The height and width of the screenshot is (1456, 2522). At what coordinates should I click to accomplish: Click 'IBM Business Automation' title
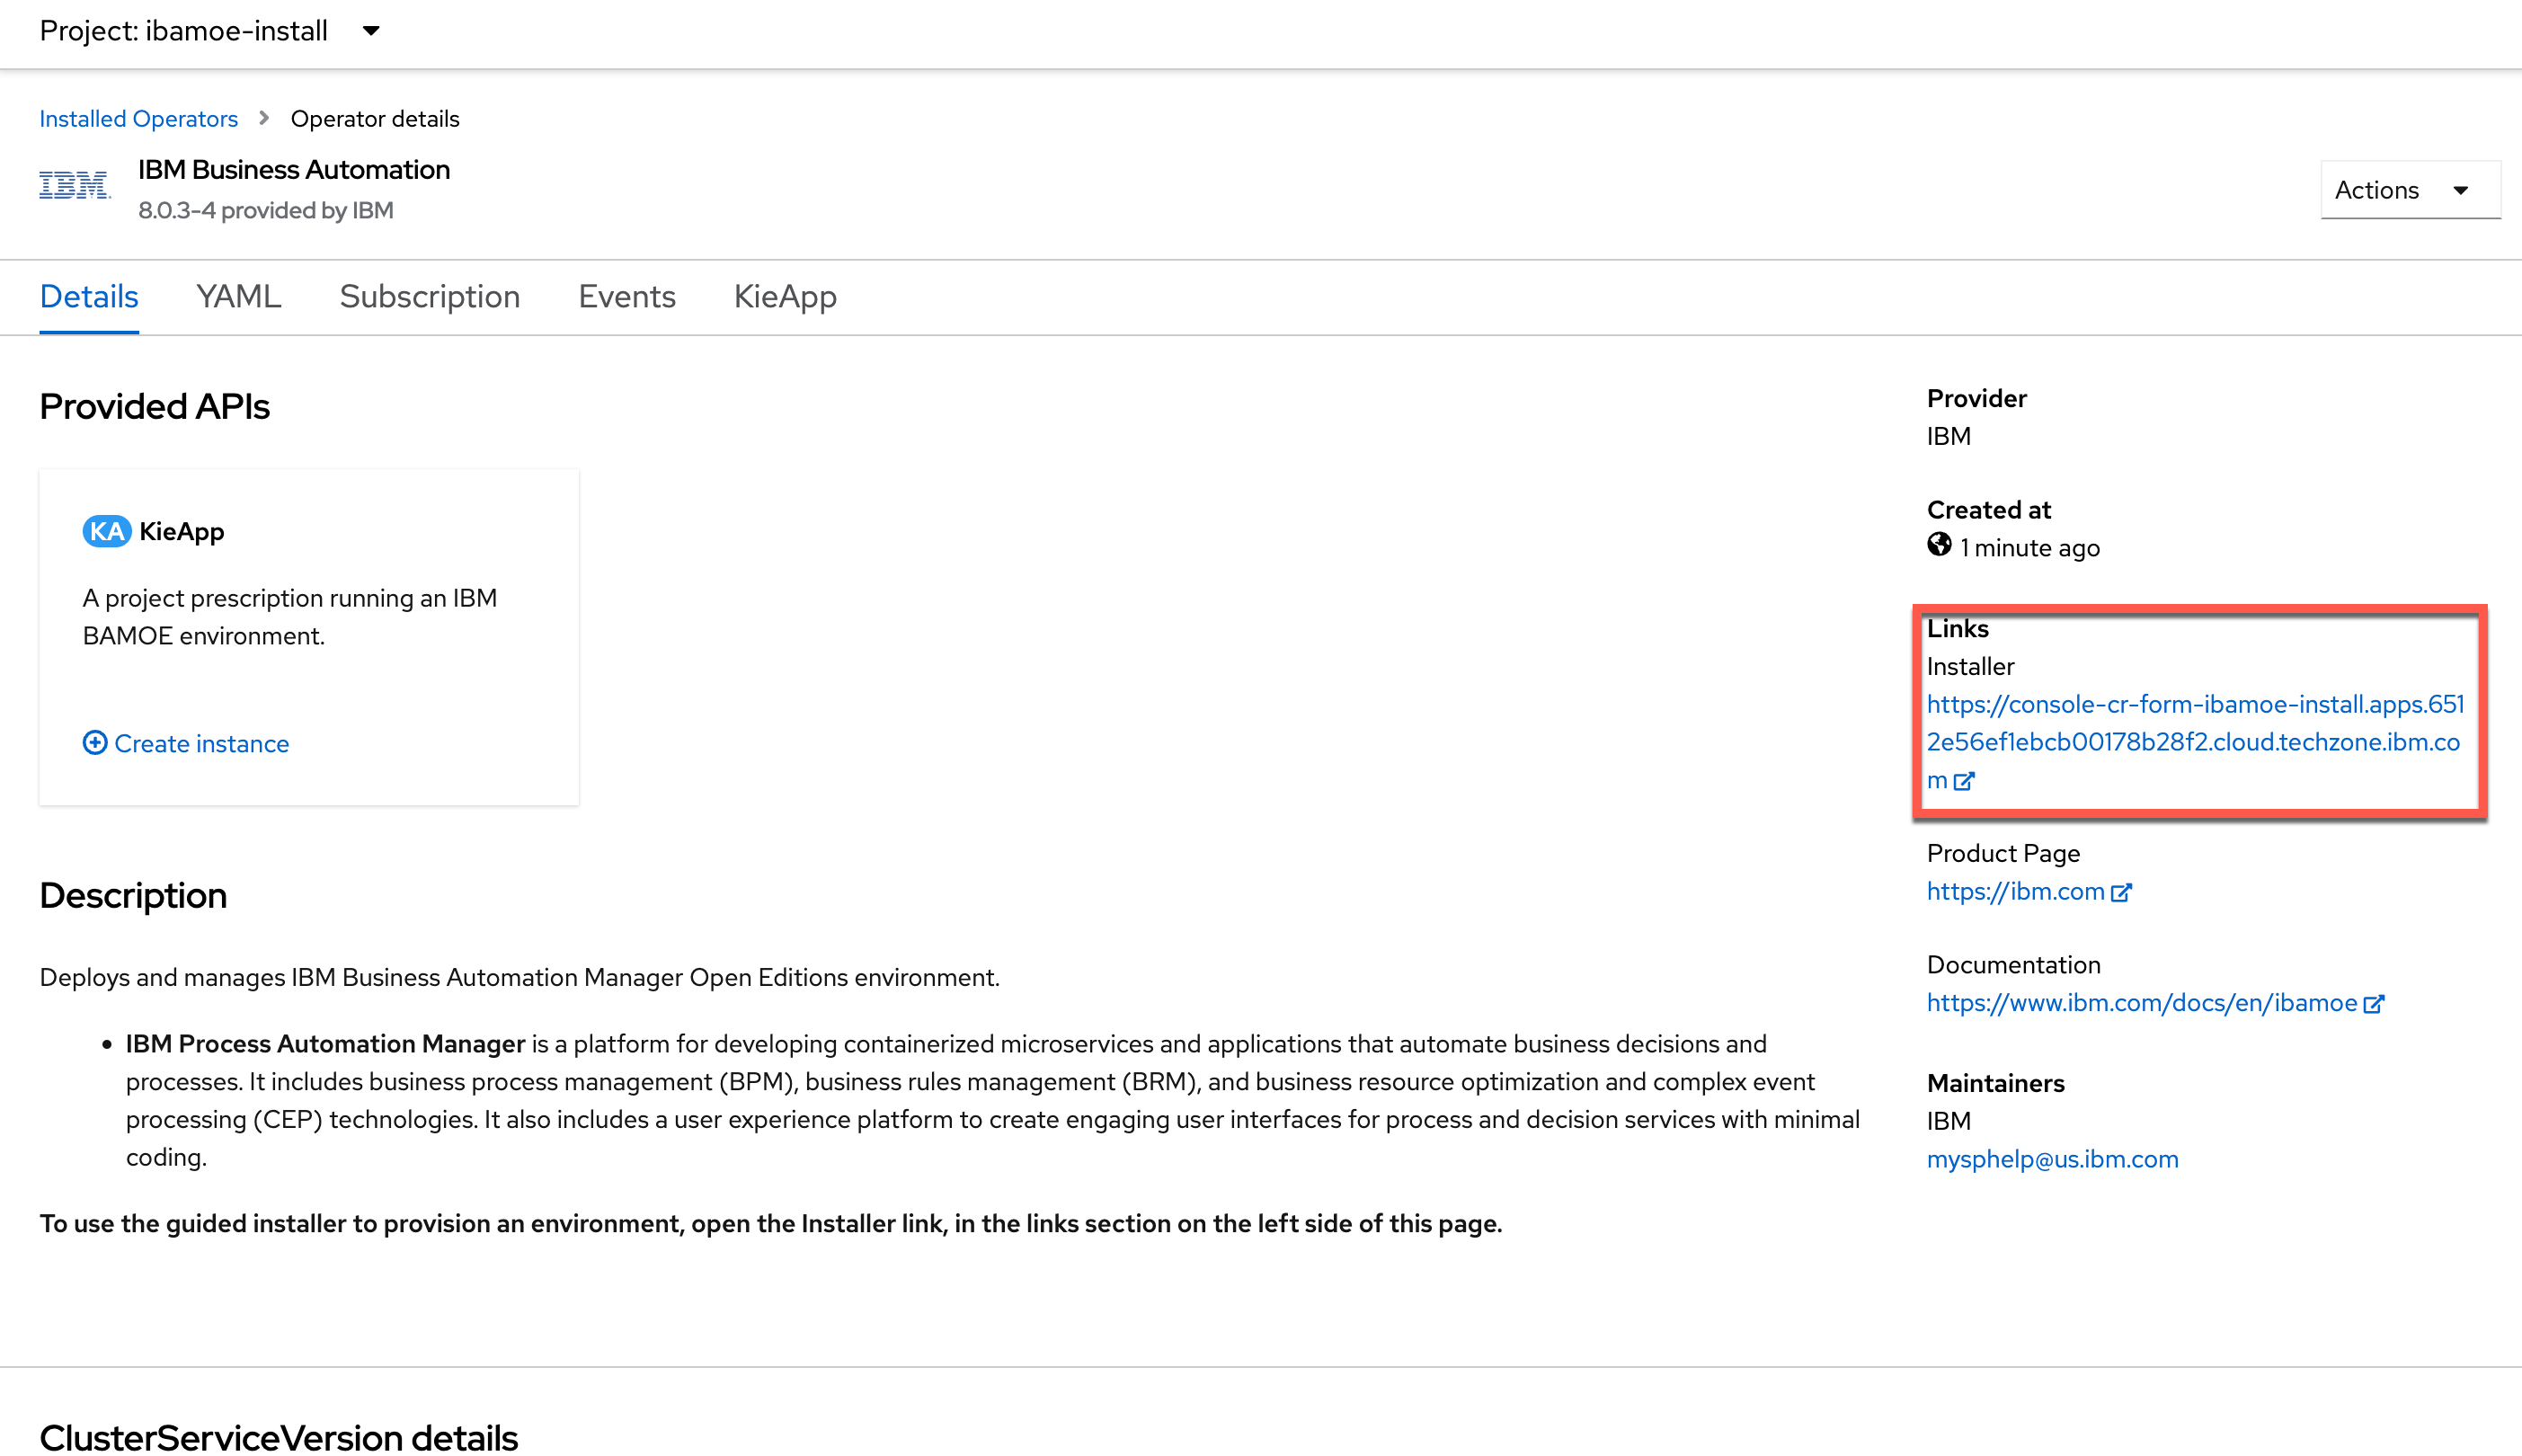coord(294,169)
